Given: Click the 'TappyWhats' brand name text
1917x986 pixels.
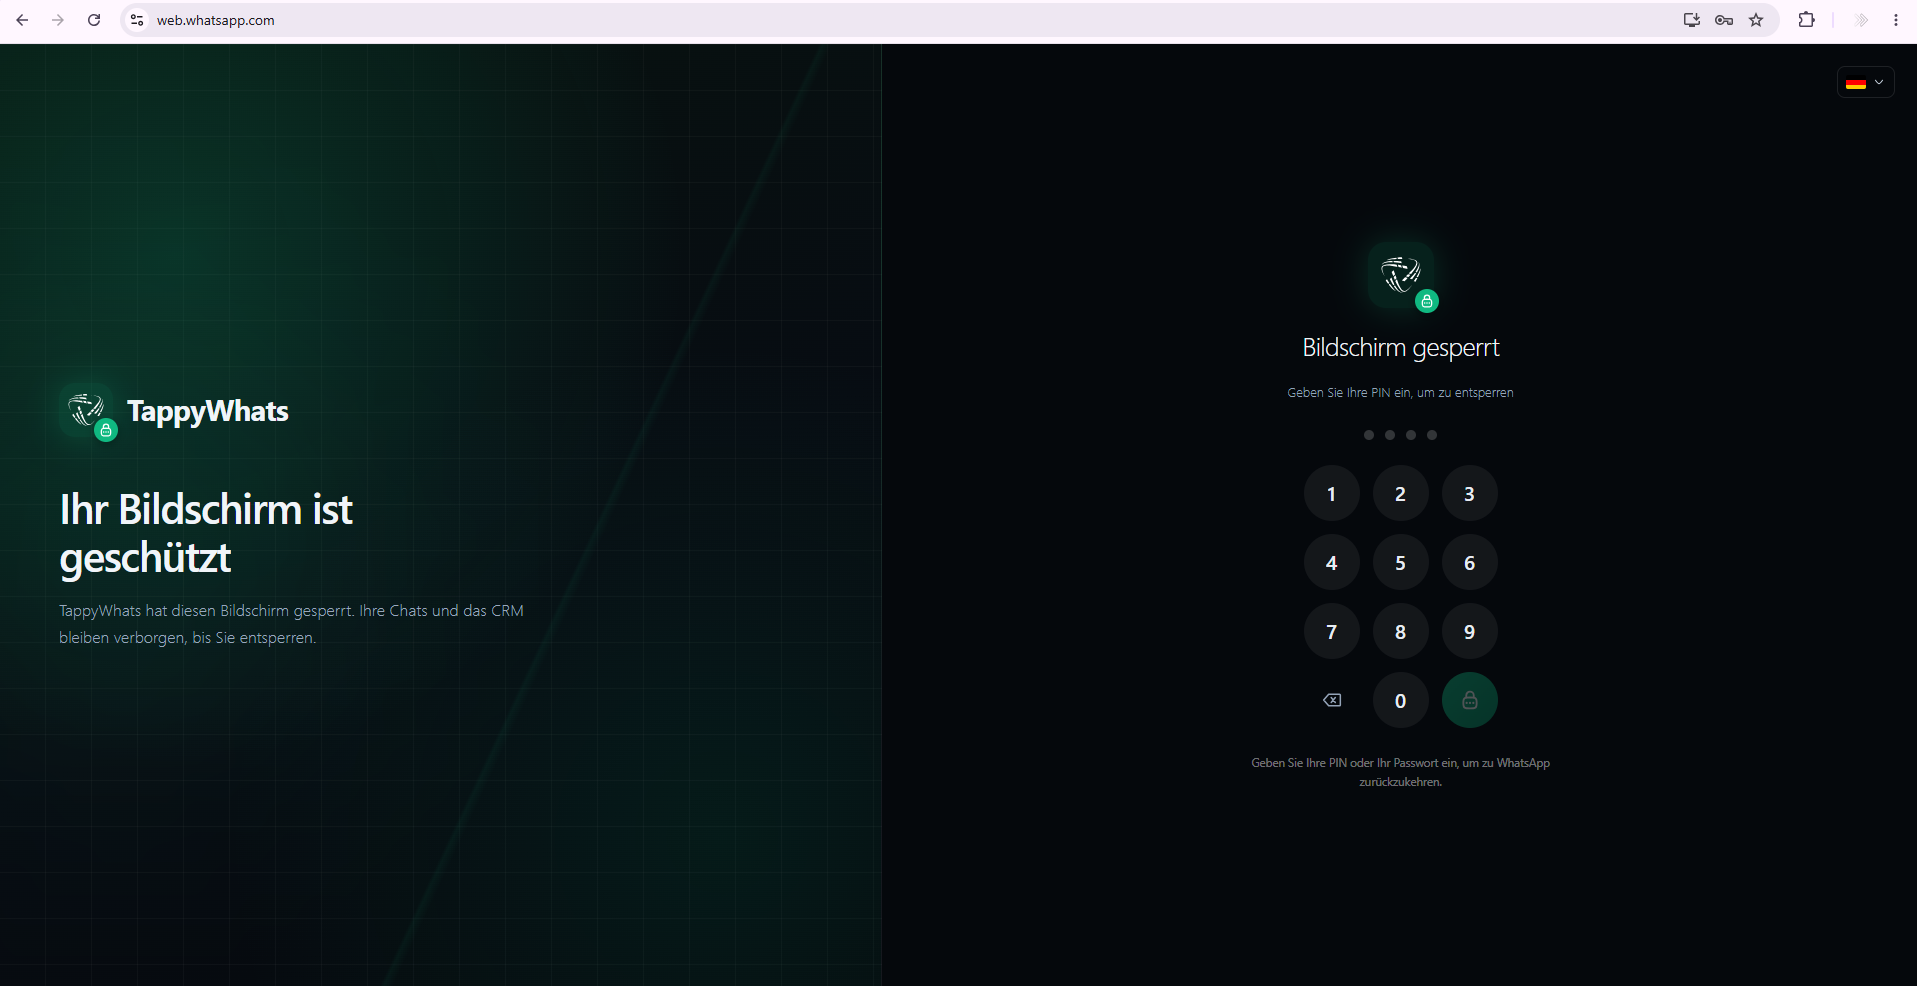Looking at the screenshot, I should pos(208,411).
